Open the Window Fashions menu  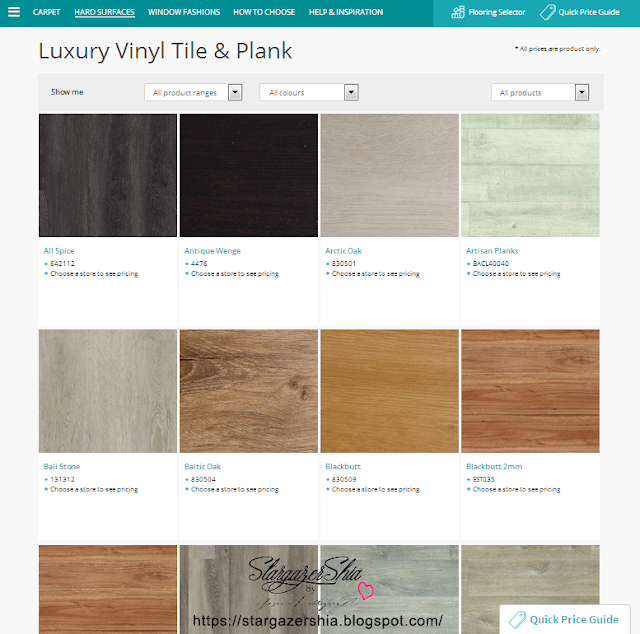tap(184, 12)
